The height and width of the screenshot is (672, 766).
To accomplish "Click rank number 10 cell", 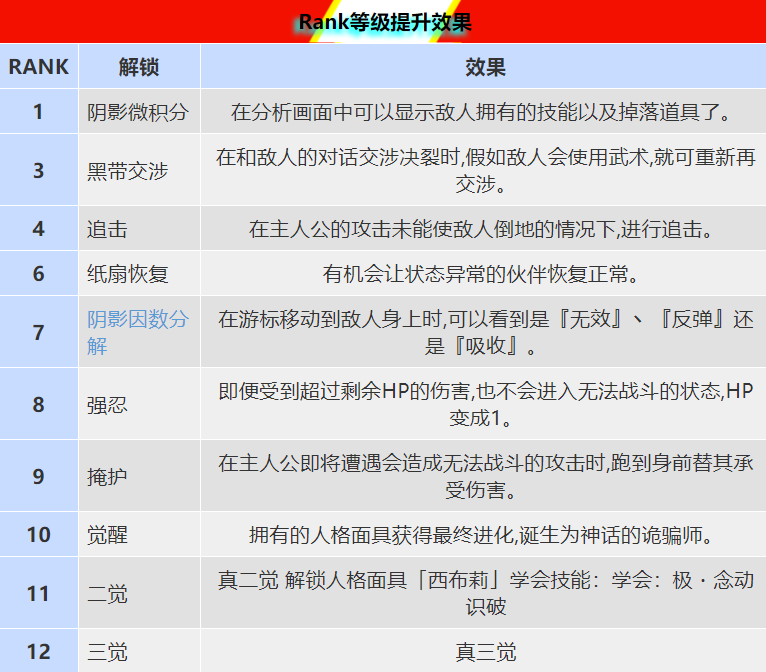I will 39,534.
